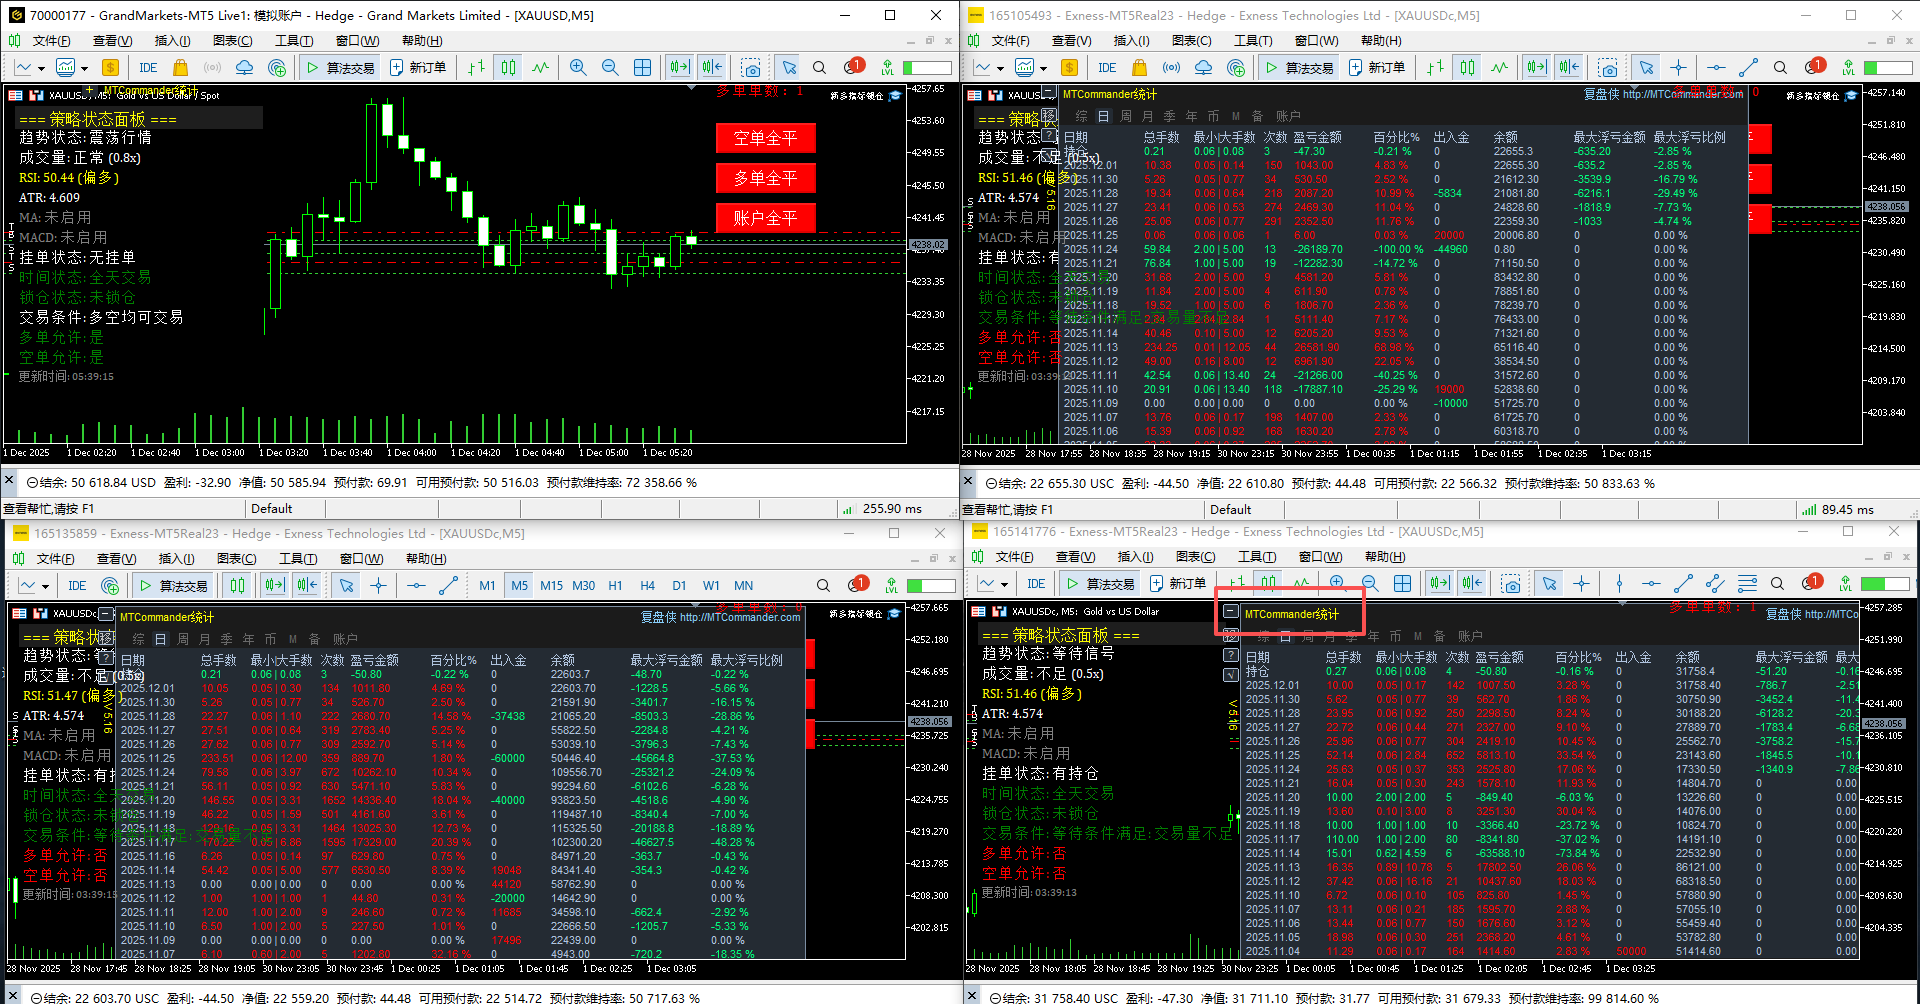The height and width of the screenshot is (1004, 1920).
Task: Select cursor tool in GrandMarkets toolbar
Action: (x=789, y=67)
